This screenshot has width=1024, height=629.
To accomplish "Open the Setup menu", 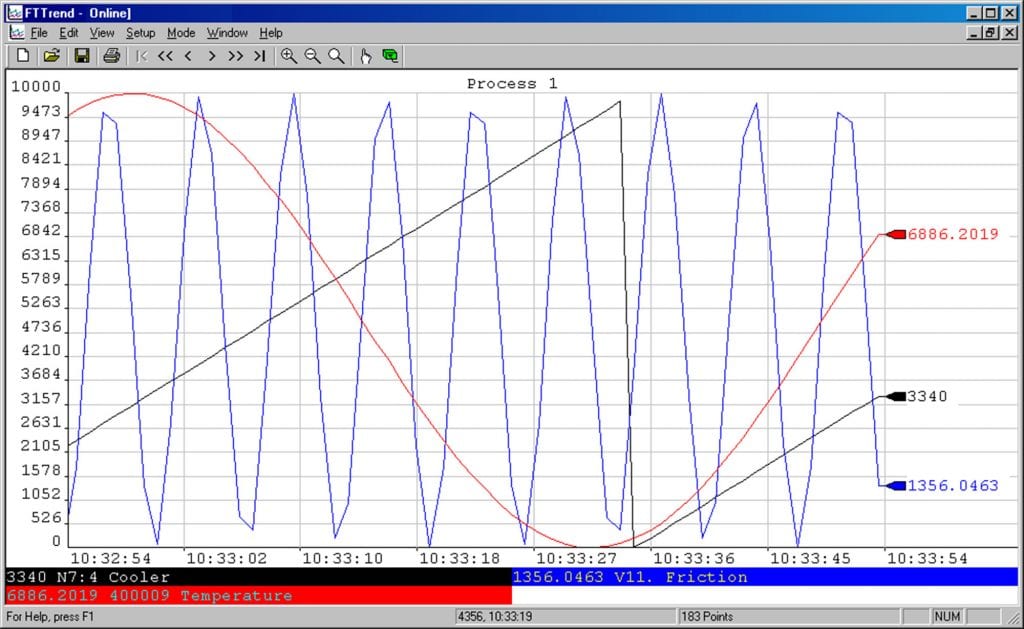I will 140,33.
